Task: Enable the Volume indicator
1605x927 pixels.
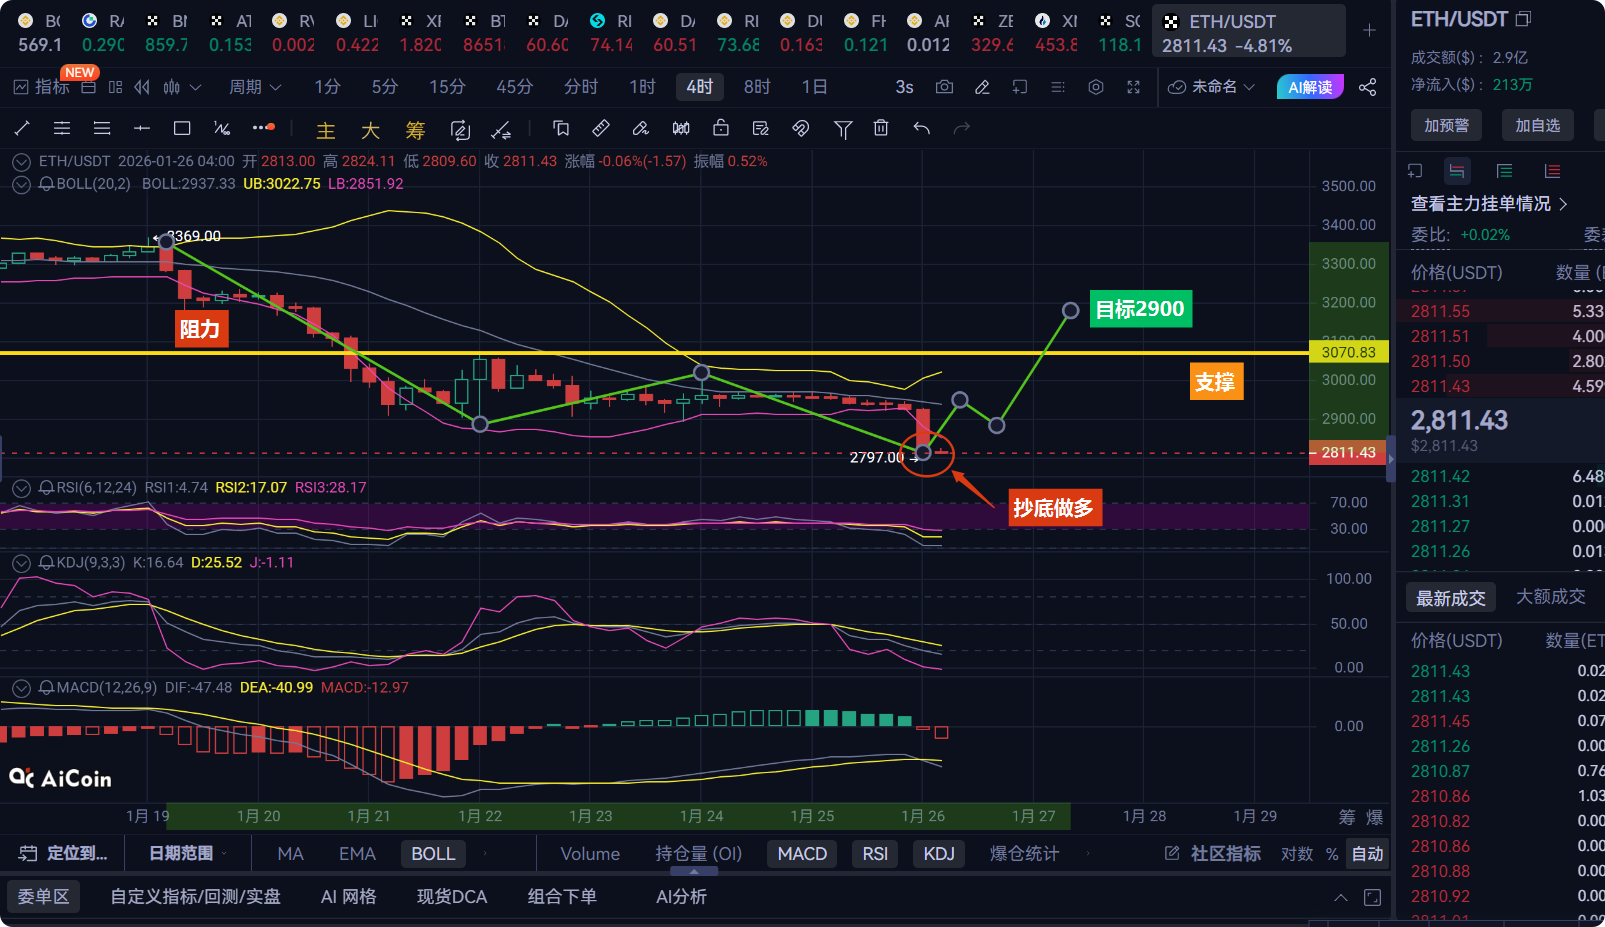Action: coord(590,854)
